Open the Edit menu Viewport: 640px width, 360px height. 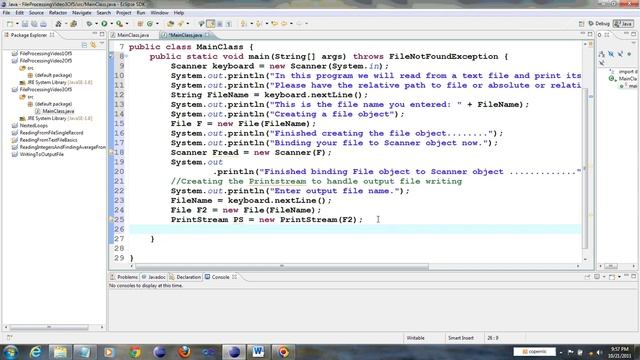tap(19, 13)
